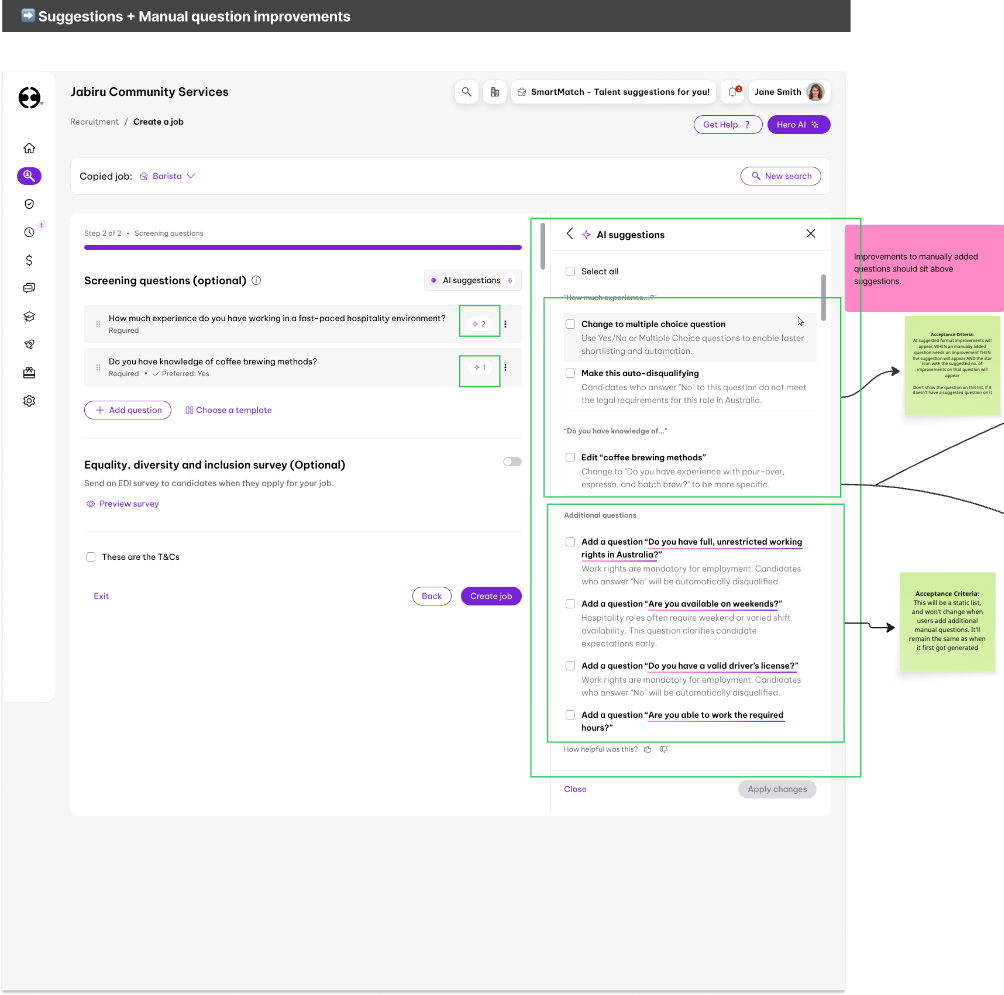1004x995 pixels.
Task: Click the search magnifier in top bar
Action: pos(466,92)
